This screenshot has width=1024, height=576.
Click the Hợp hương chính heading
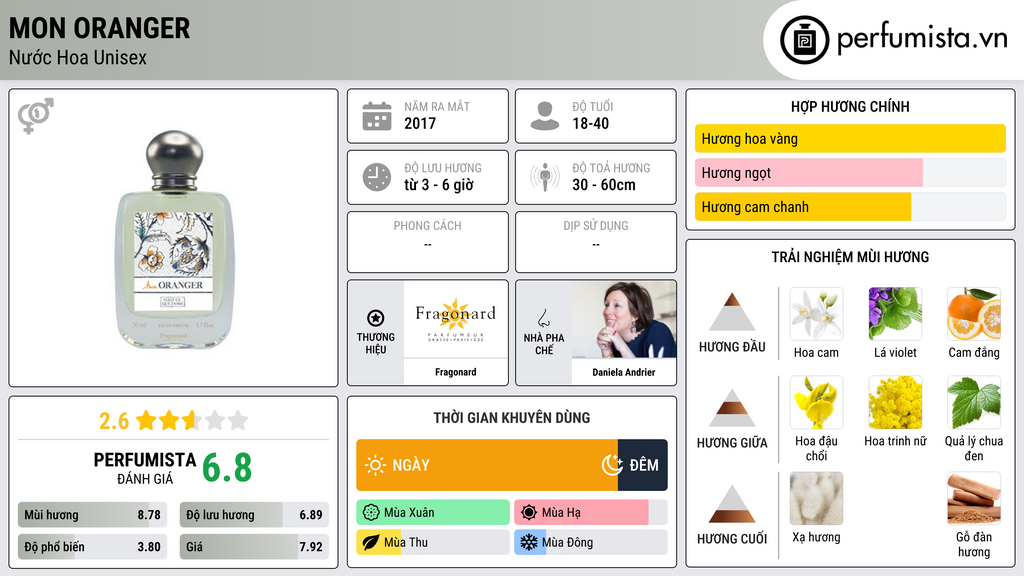(850, 106)
